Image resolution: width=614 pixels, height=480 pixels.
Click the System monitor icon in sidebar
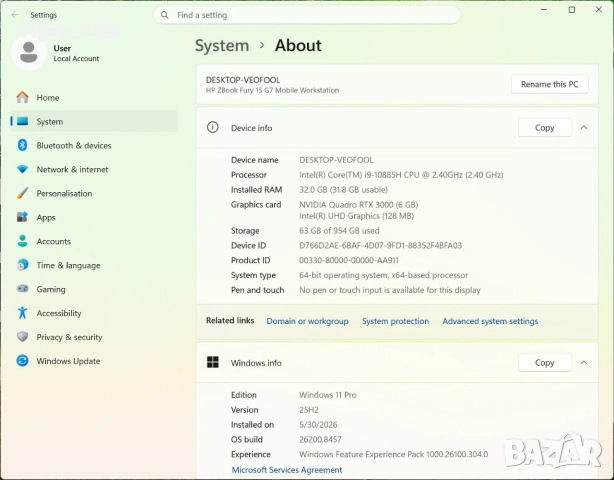22,121
